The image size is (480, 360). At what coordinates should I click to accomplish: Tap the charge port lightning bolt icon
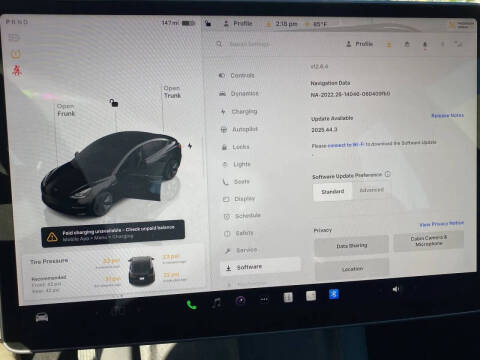(x=190, y=146)
